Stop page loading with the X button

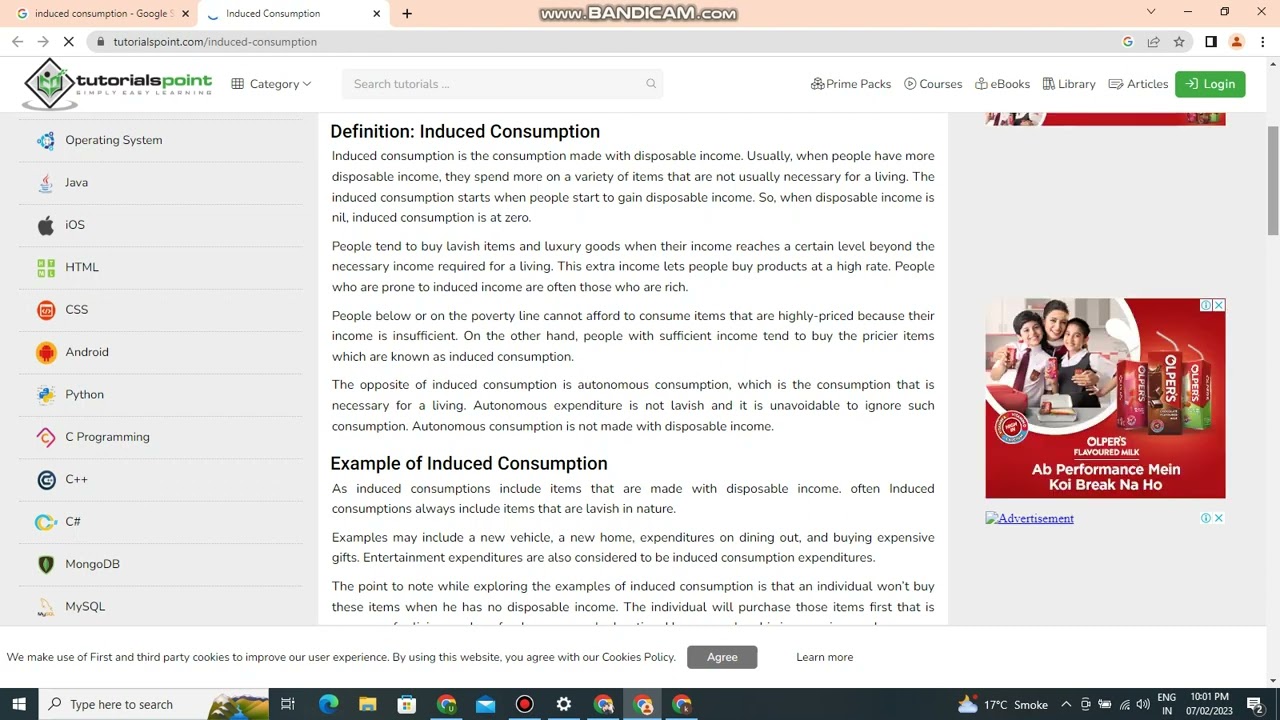point(68,41)
